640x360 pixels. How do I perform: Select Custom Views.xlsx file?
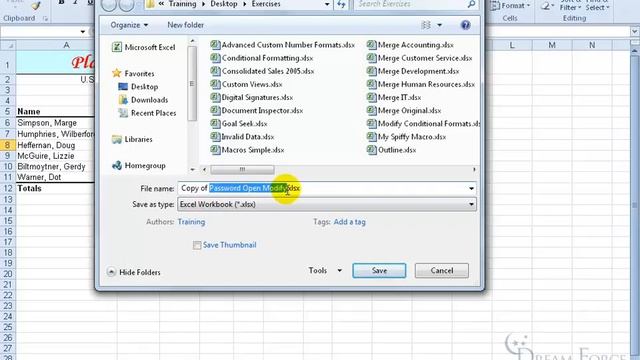pos(246,84)
